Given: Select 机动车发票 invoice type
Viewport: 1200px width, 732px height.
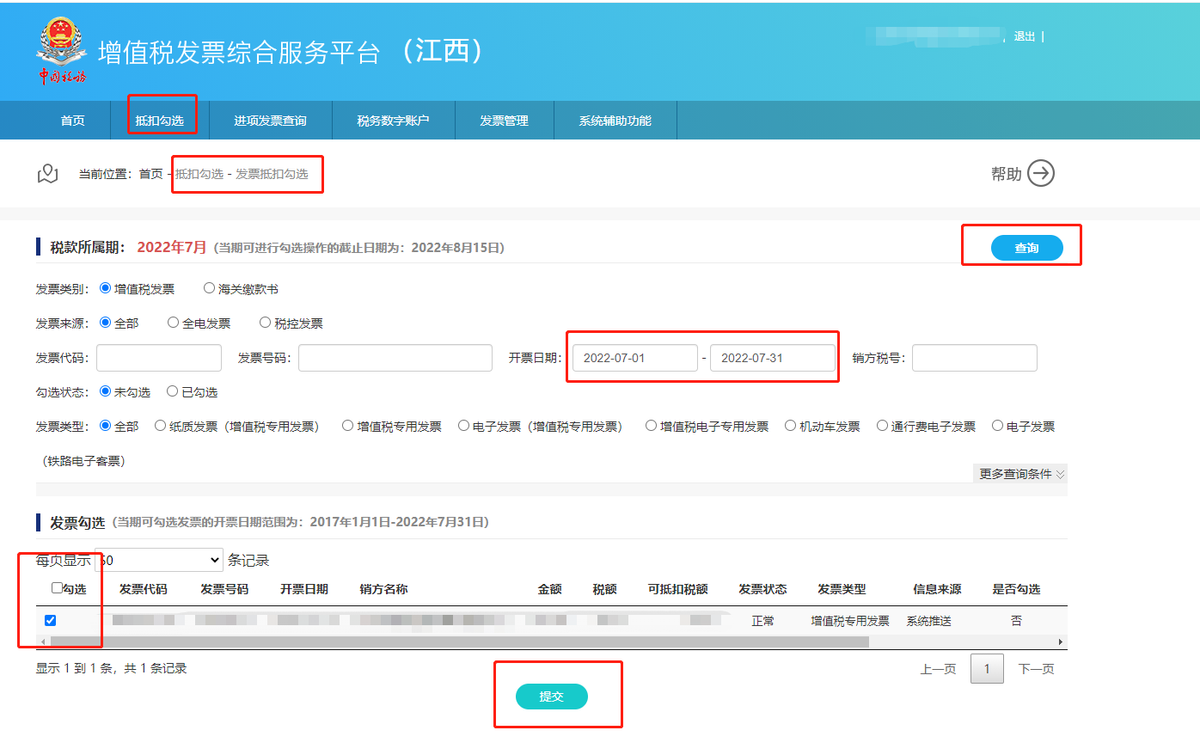Looking at the screenshot, I should 791,426.
